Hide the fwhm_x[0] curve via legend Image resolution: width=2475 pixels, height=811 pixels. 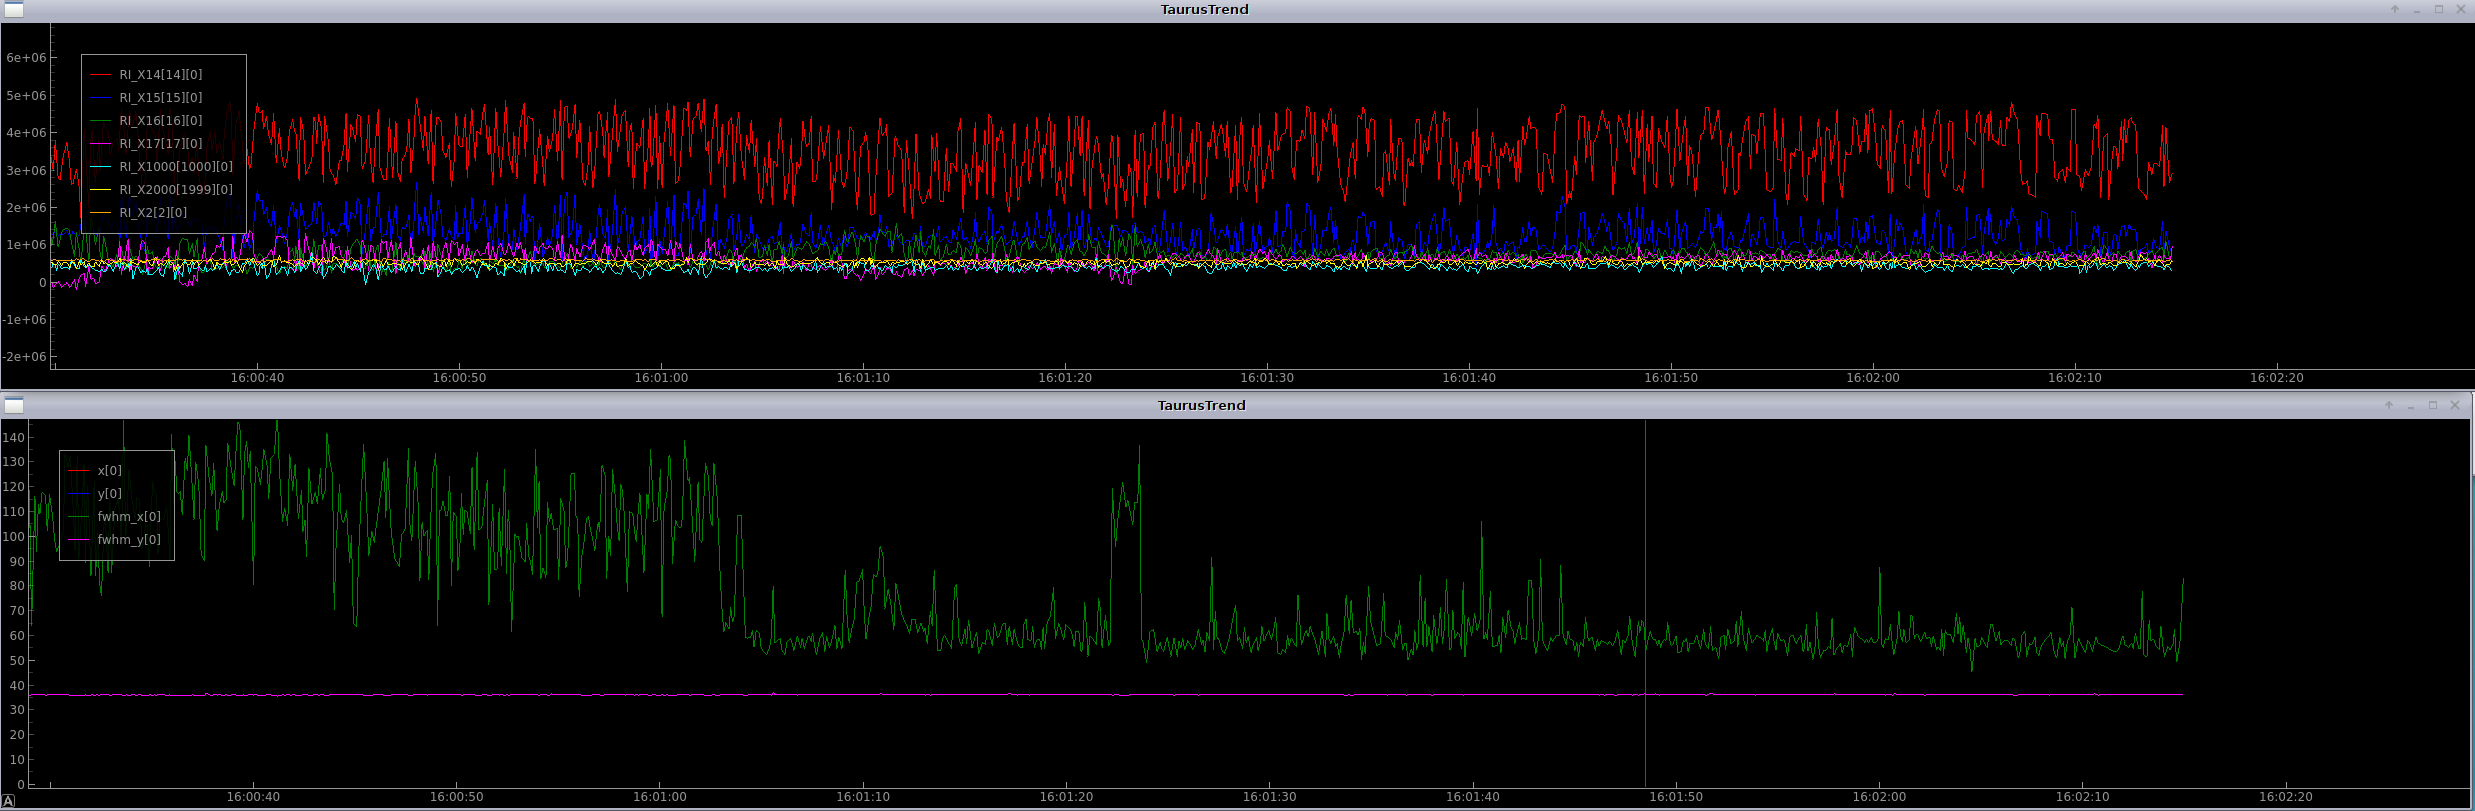[x=128, y=517]
